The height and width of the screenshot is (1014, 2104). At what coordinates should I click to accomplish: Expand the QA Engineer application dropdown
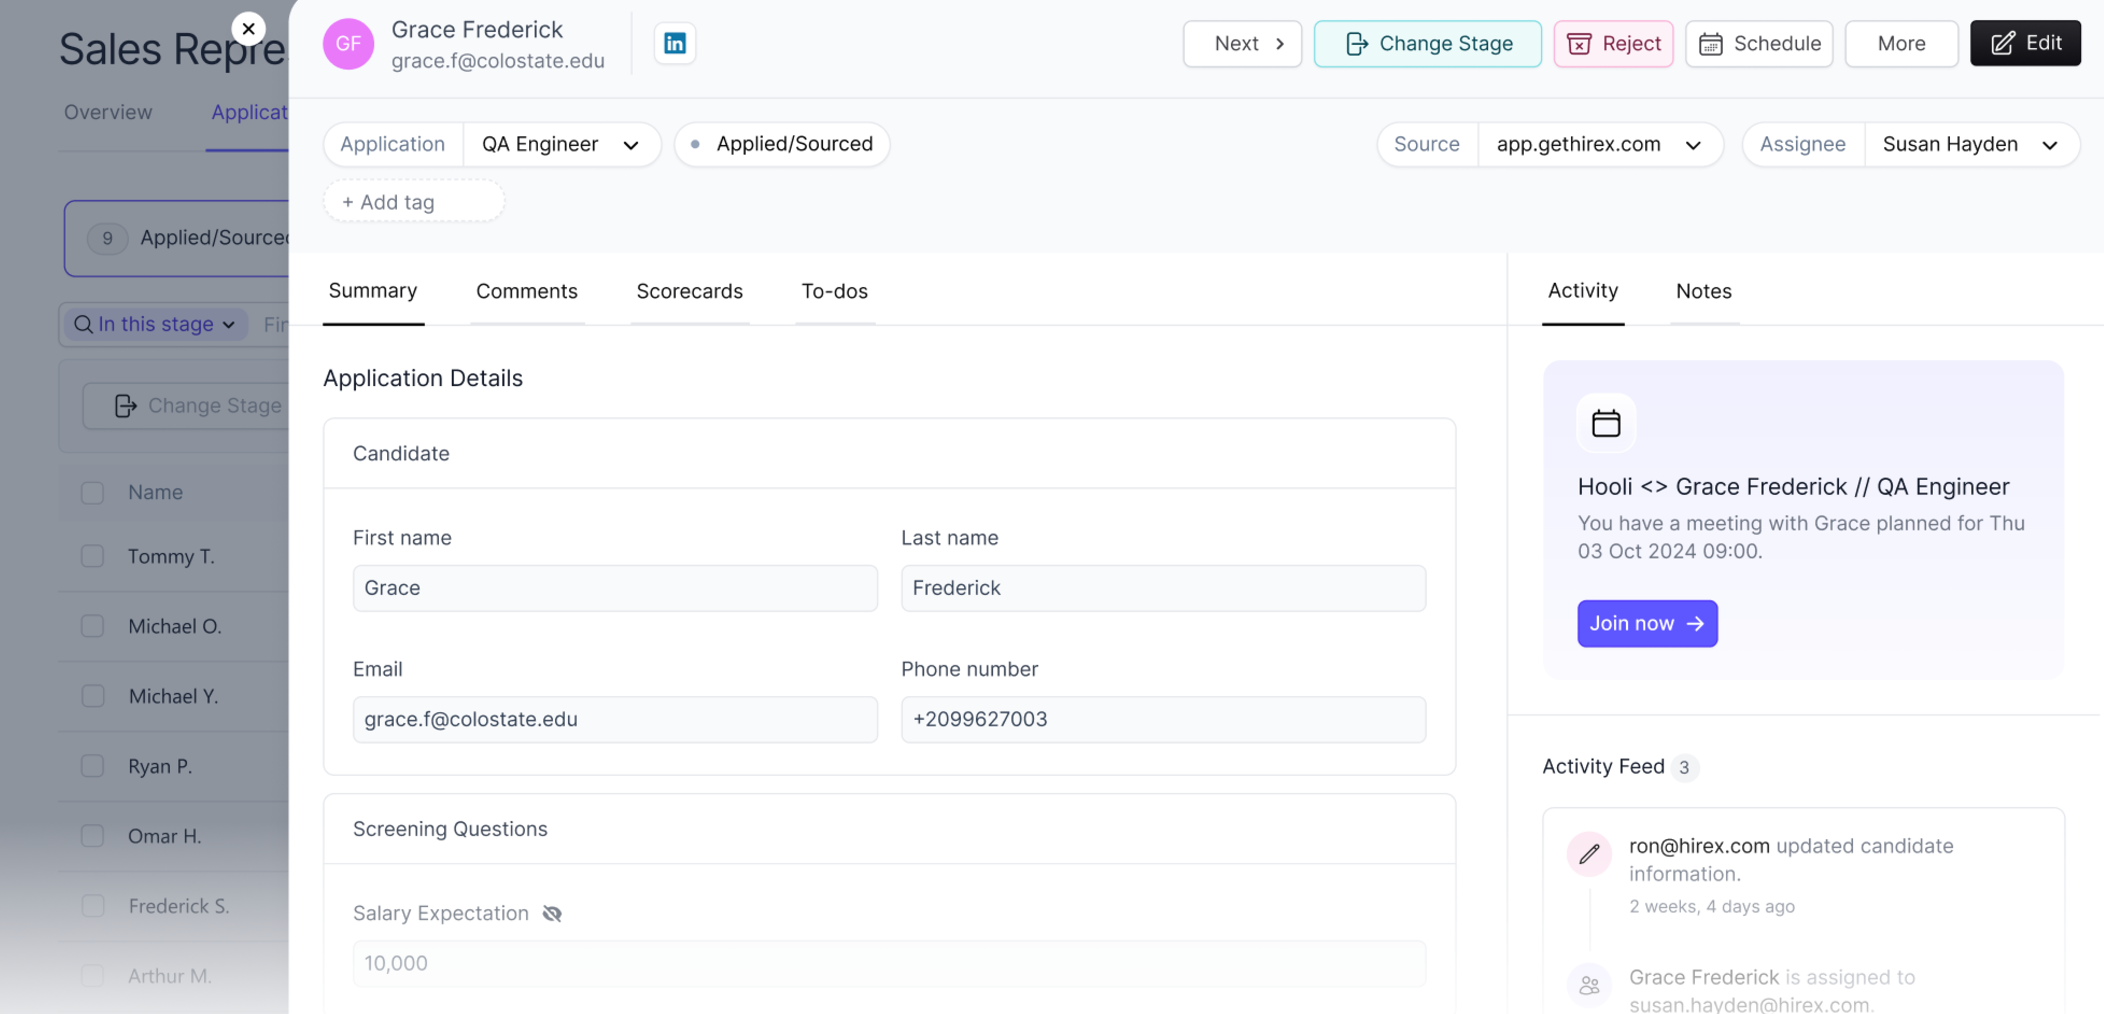[x=561, y=144]
